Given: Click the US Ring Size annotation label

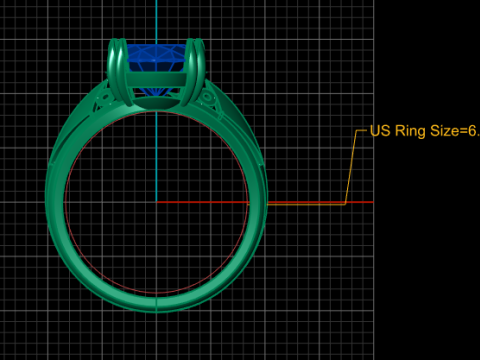Looking at the screenshot, I should pyautogui.click(x=425, y=131).
